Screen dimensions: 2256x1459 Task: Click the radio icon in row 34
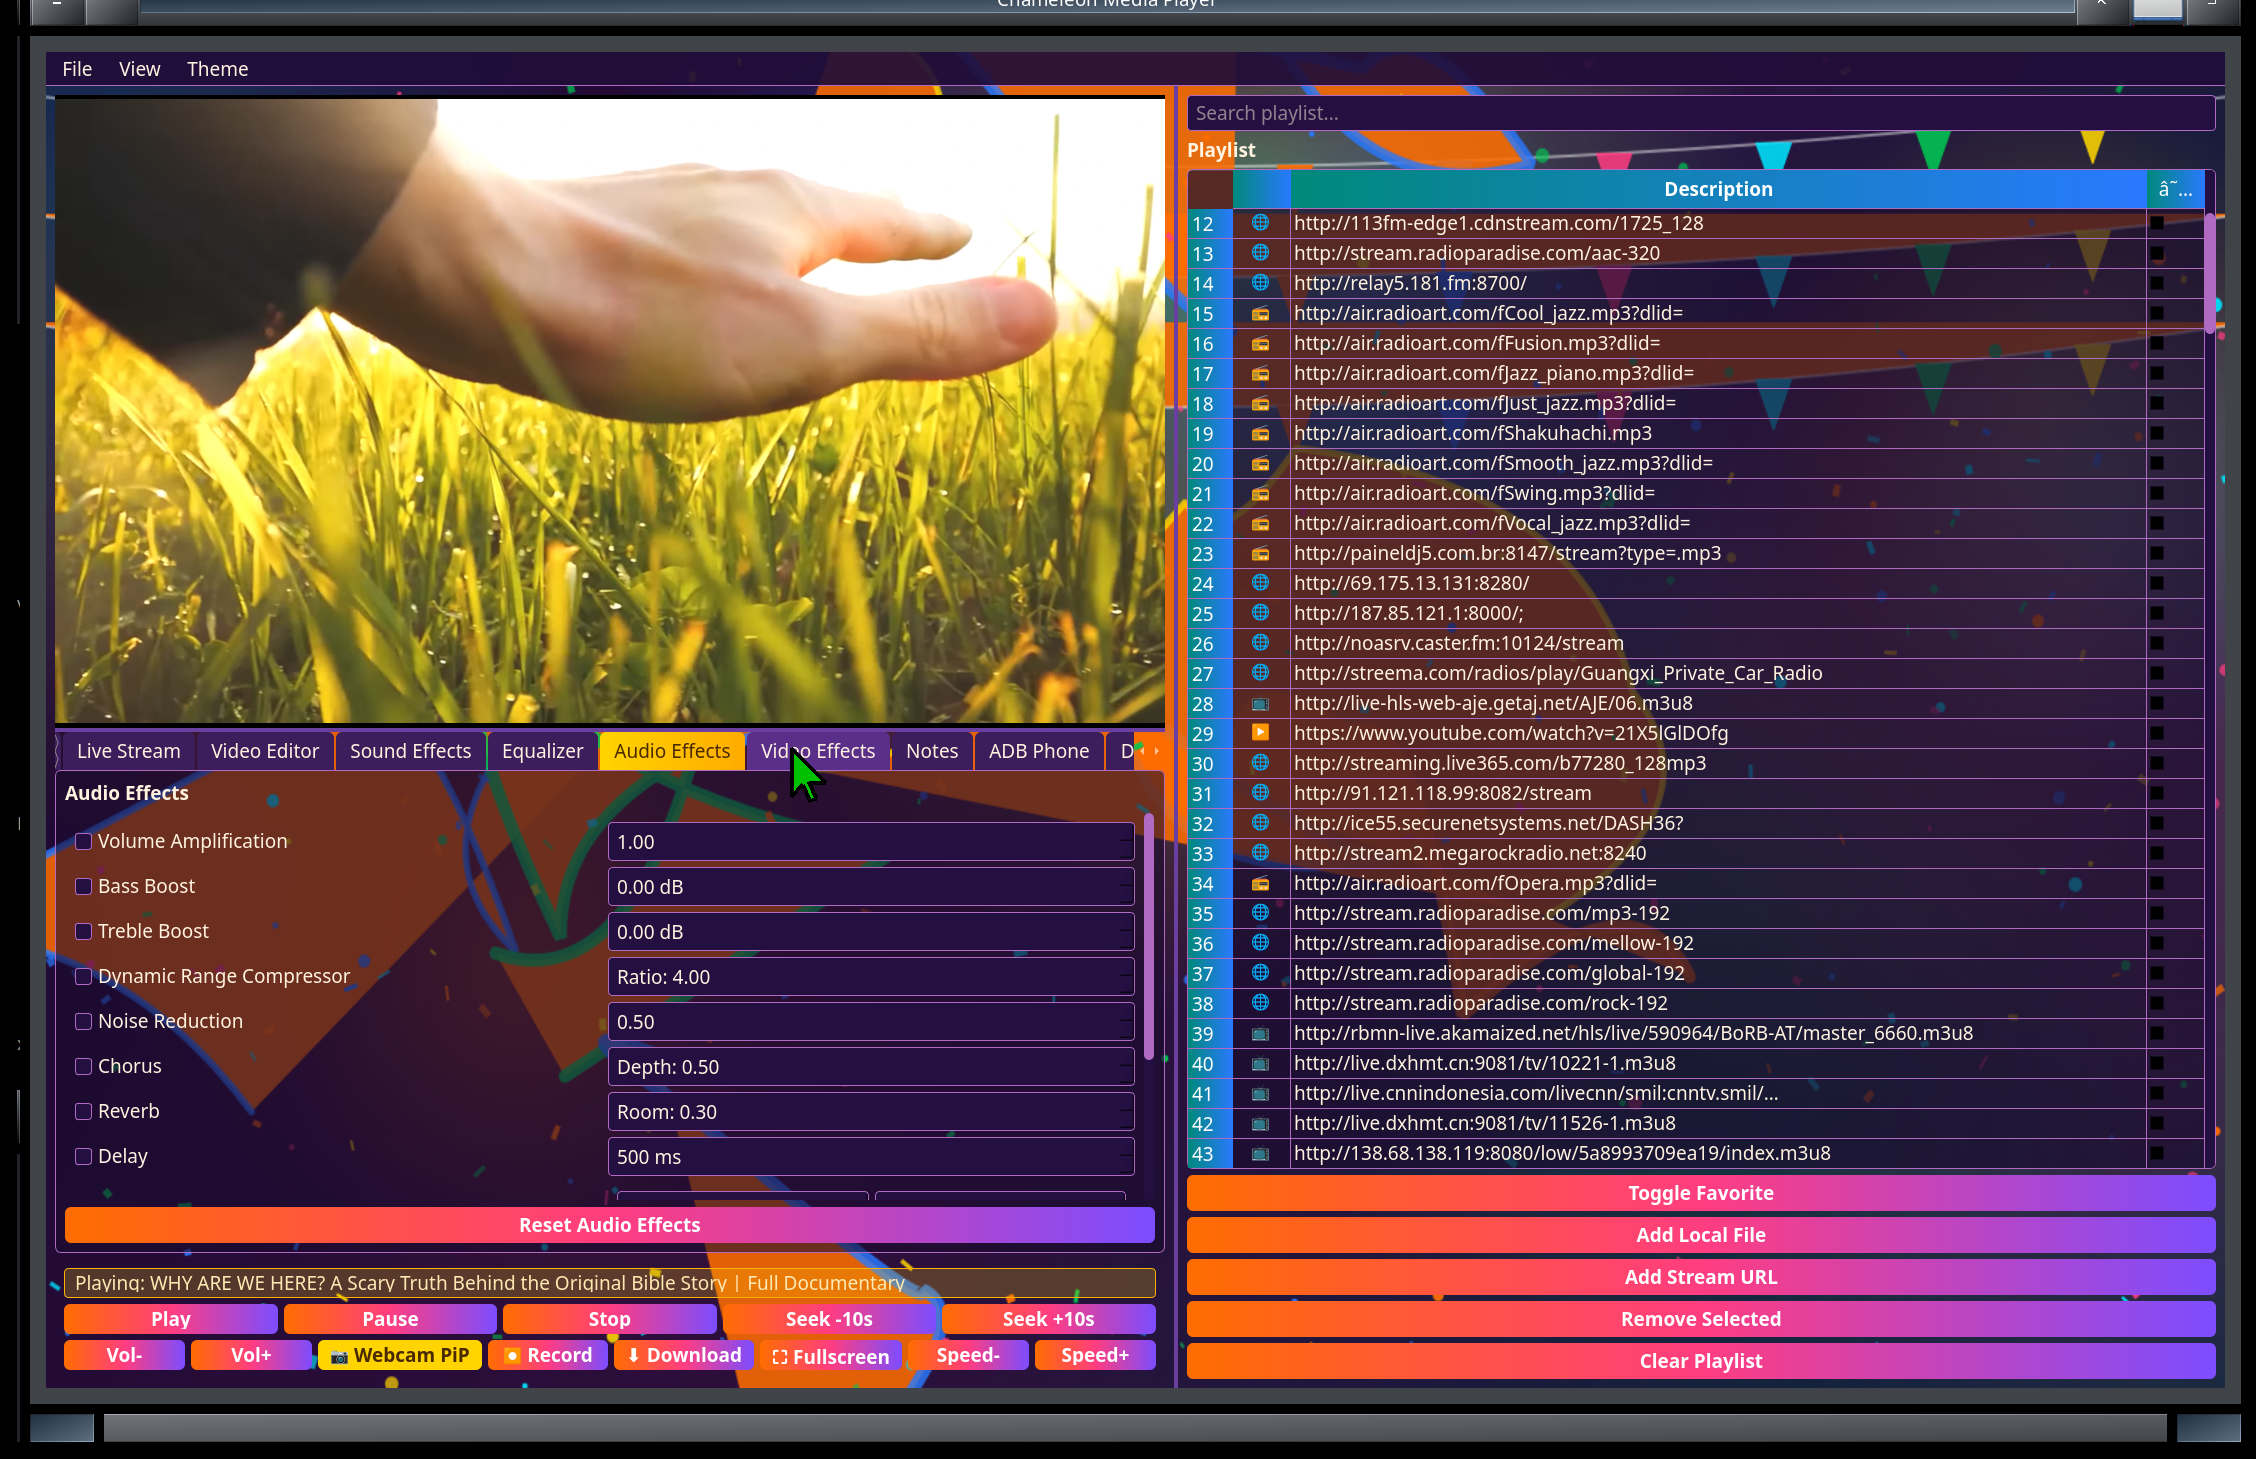[1260, 883]
